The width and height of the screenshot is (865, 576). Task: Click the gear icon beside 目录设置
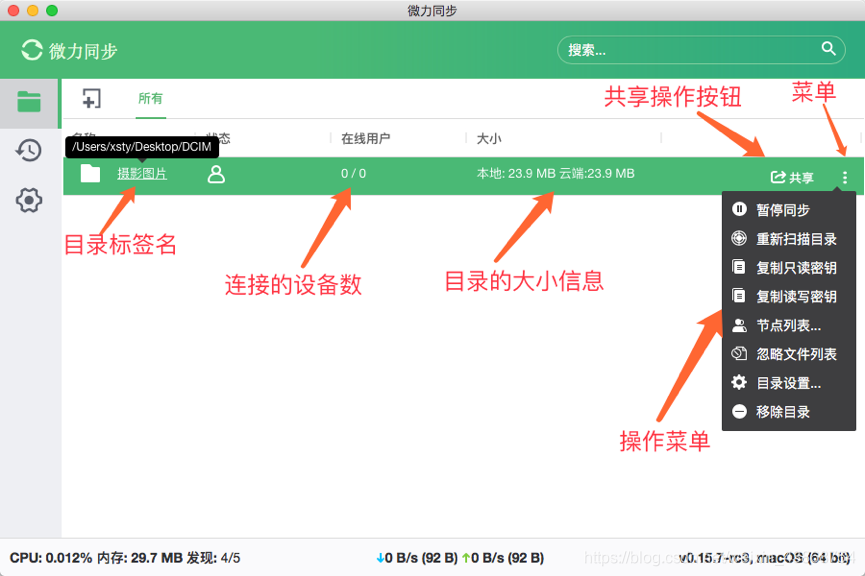click(739, 382)
